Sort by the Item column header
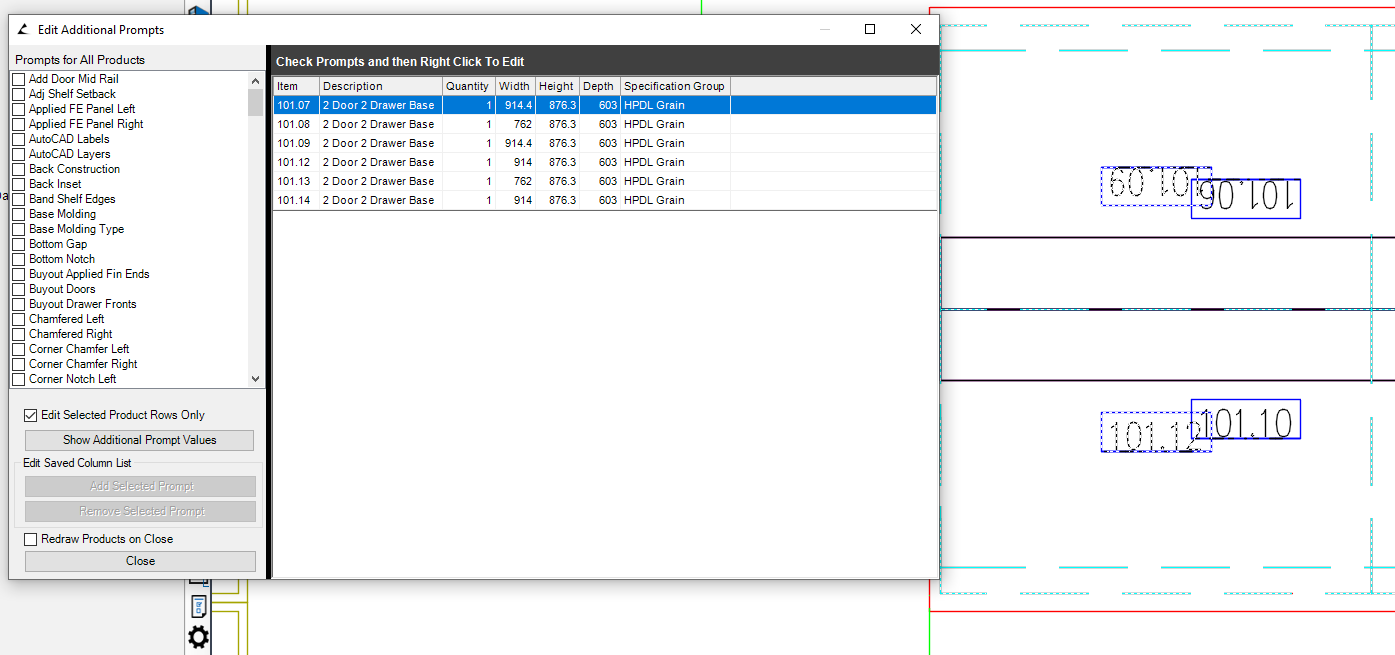 click(x=296, y=86)
